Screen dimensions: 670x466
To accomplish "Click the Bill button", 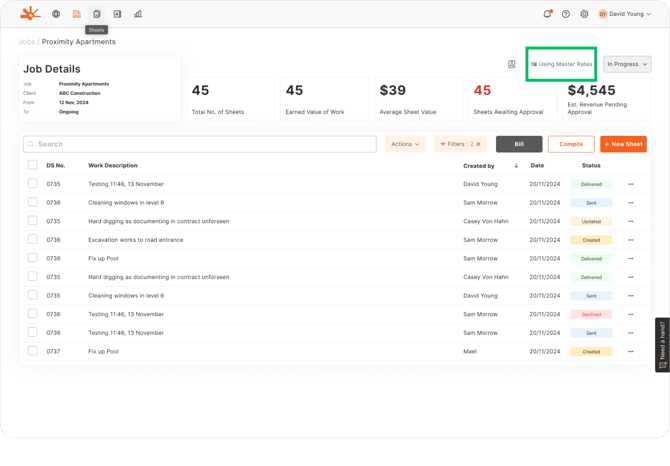I will click(x=519, y=144).
